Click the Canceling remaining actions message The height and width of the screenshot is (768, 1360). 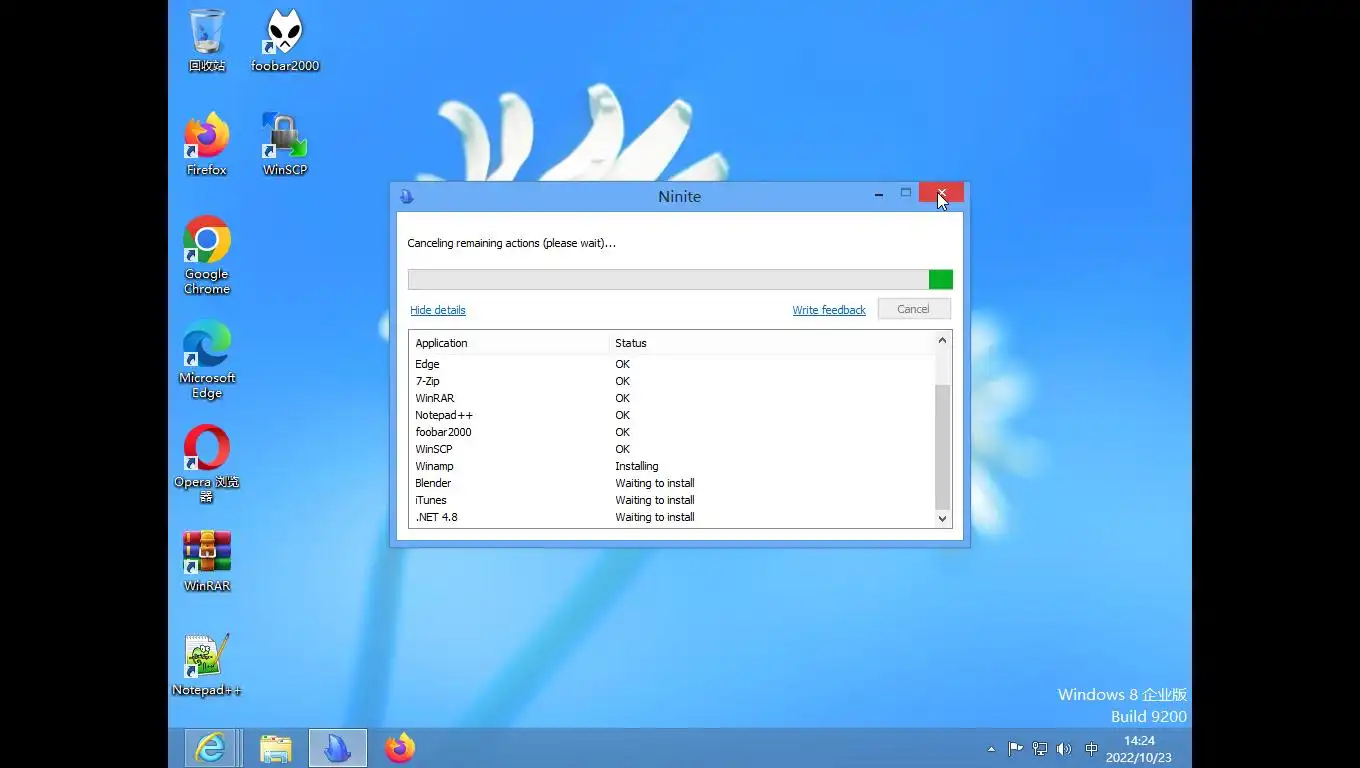511,243
